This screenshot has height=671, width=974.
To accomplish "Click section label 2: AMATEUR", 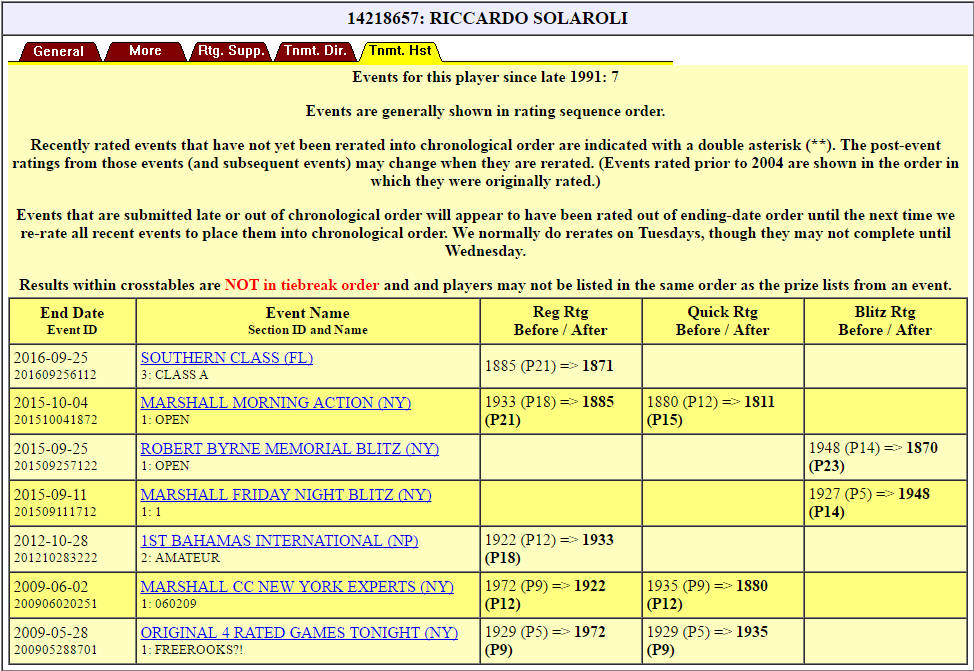I will (x=180, y=557).
